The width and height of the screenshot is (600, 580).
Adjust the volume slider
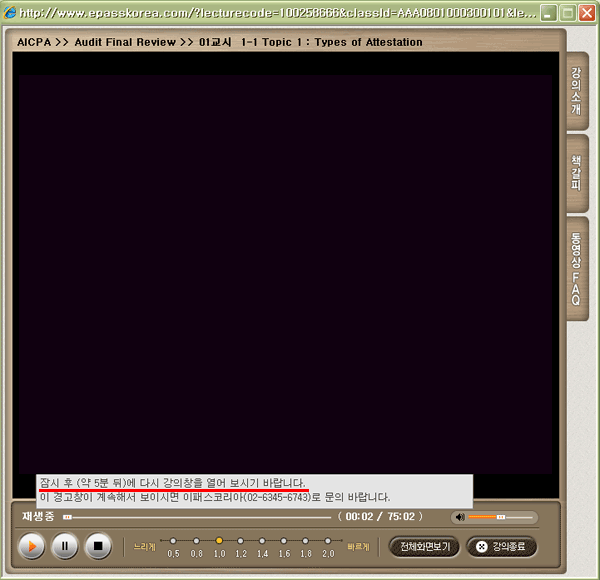click(x=500, y=517)
